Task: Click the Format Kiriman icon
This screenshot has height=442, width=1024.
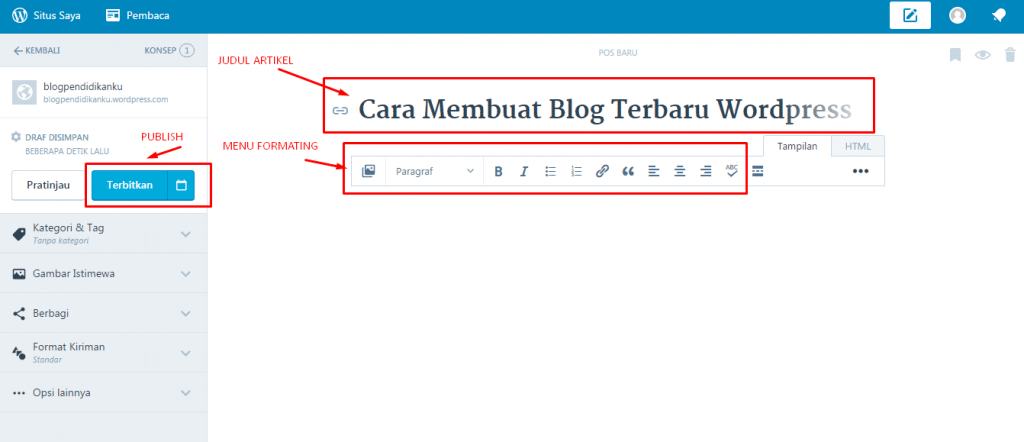Action: click(x=19, y=354)
